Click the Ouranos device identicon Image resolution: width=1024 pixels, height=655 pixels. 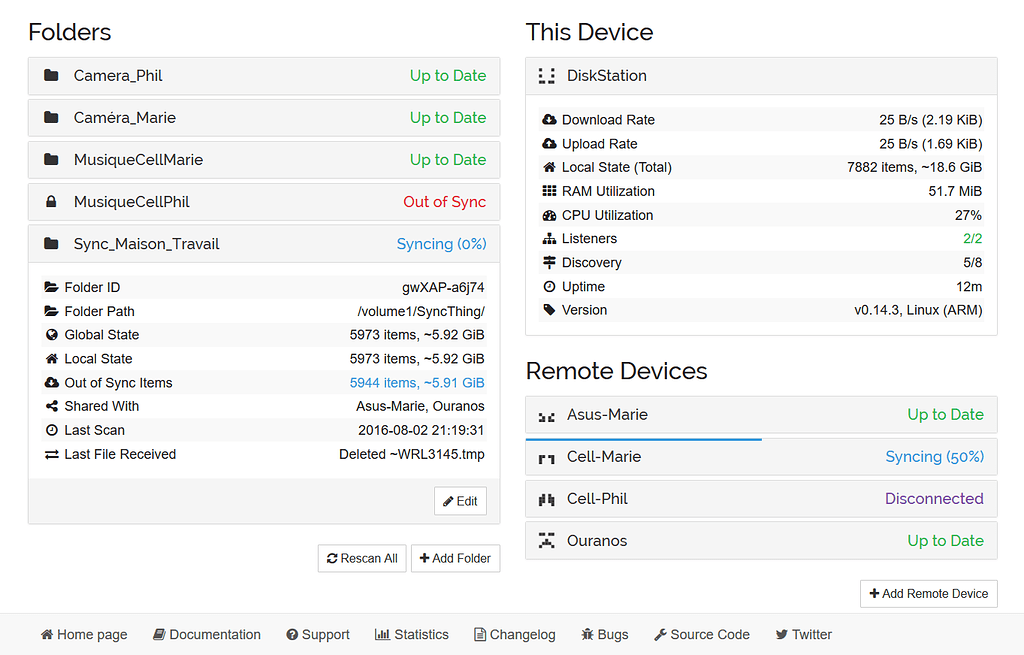tap(546, 541)
